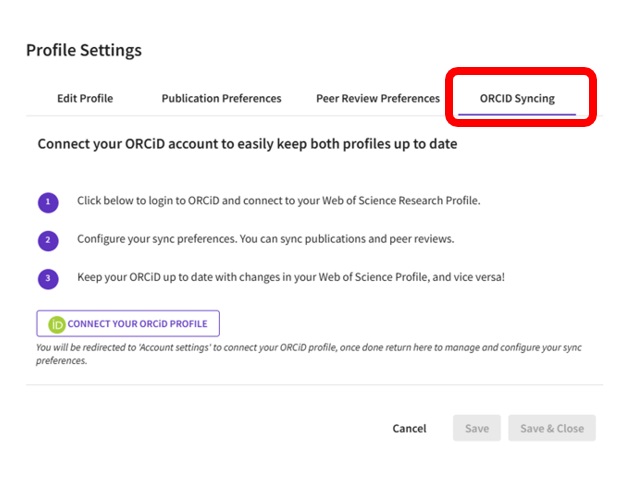Click the Cancel button
Image resolution: width=628 pixels, height=490 pixels.
pyautogui.click(x=409, y=428)
